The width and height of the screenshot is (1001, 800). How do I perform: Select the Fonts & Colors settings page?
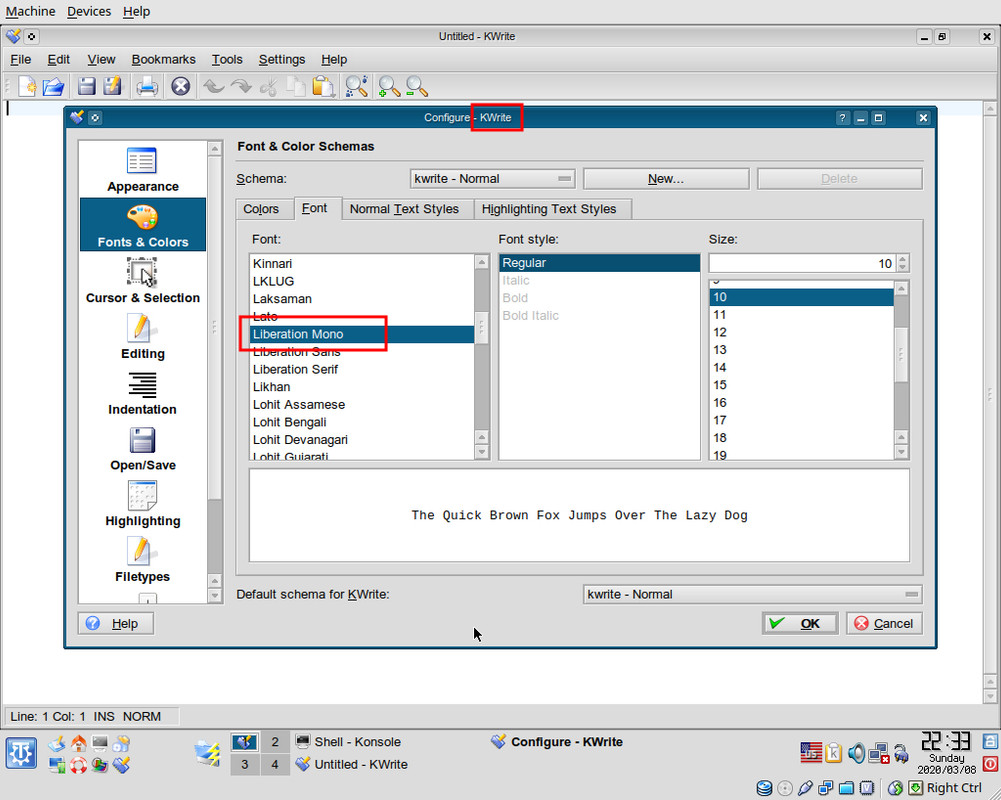coord(142,224)
